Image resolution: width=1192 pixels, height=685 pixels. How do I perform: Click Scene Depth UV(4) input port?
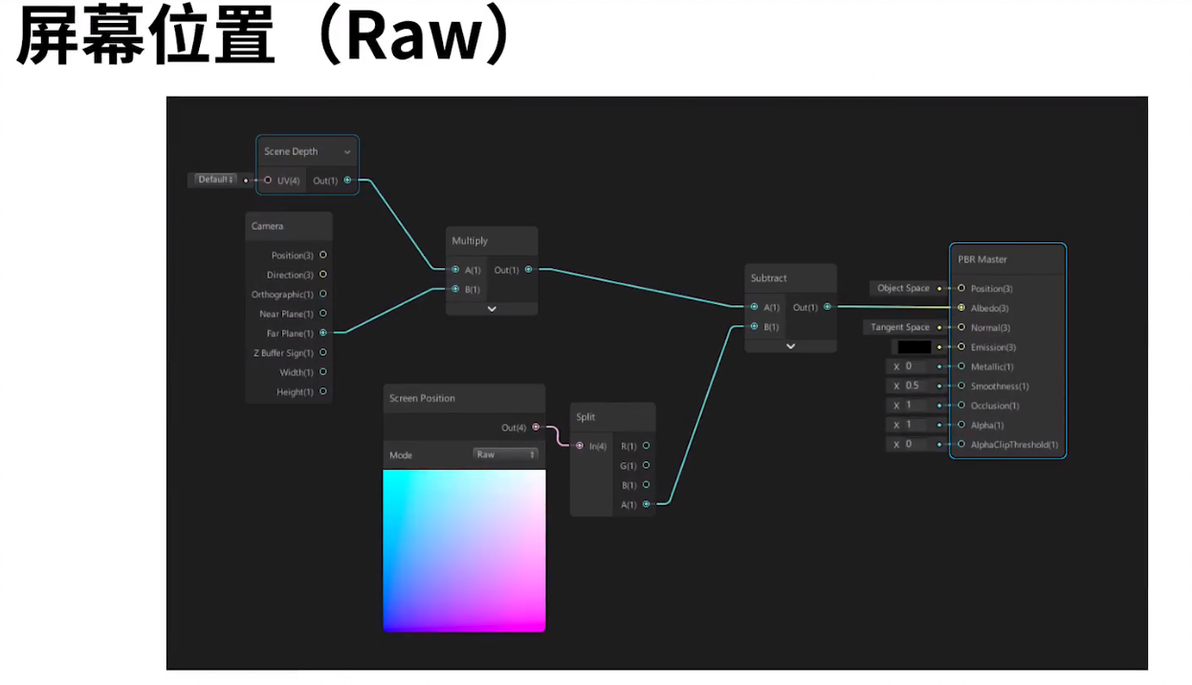[x=268, y=180]
